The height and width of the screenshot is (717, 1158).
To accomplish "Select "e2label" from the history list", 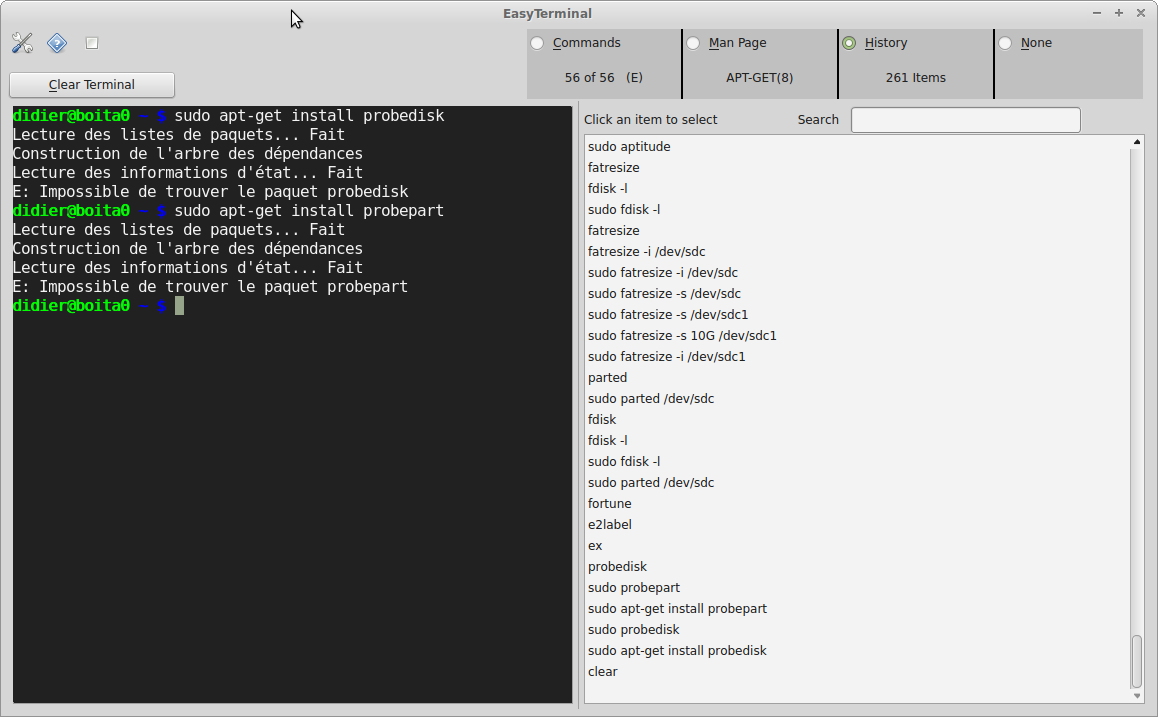I will (x=610, y=525).
